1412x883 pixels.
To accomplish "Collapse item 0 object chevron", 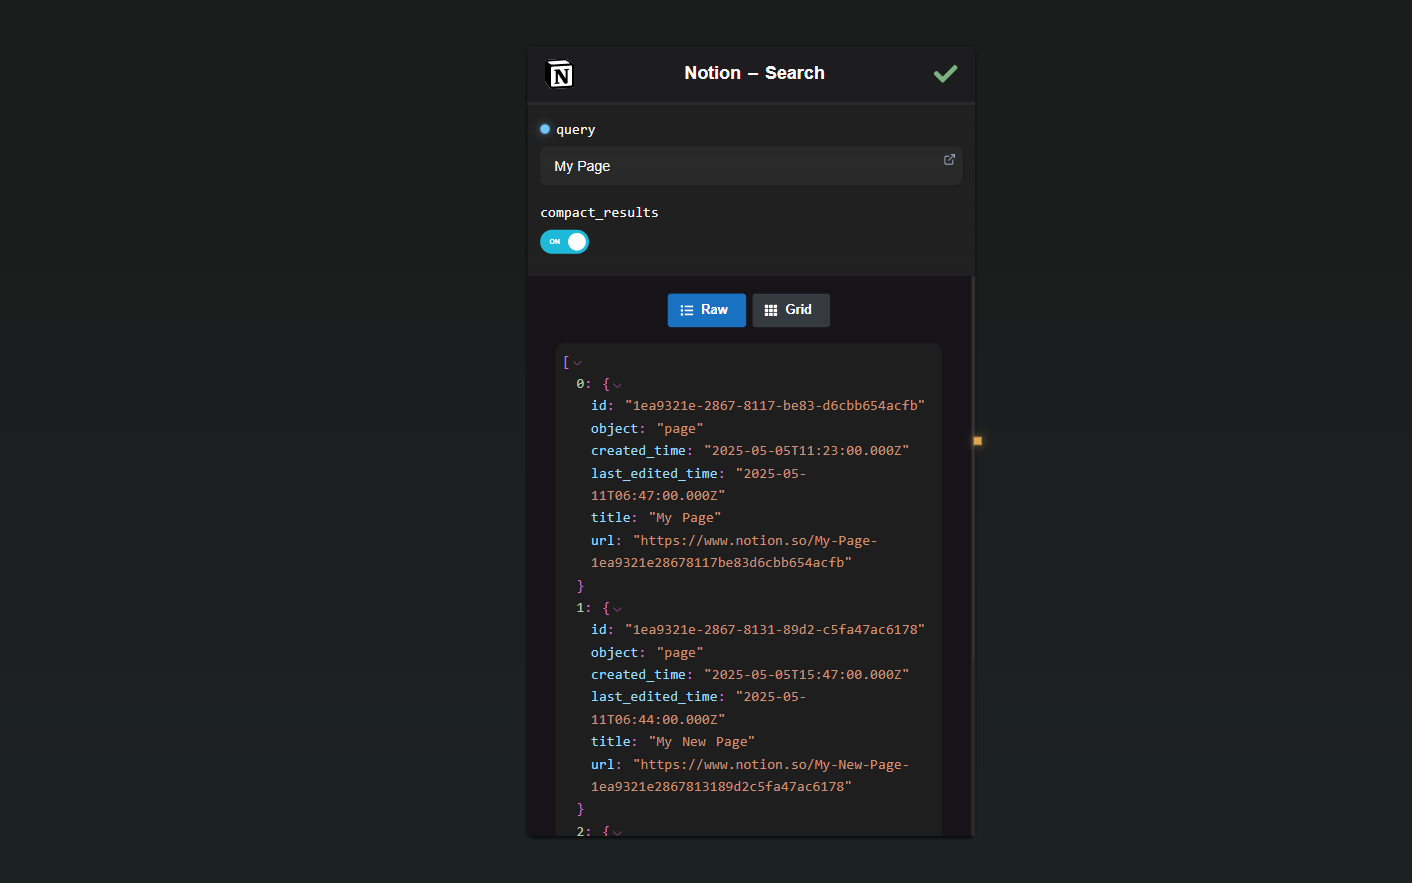I will [617, 385].
